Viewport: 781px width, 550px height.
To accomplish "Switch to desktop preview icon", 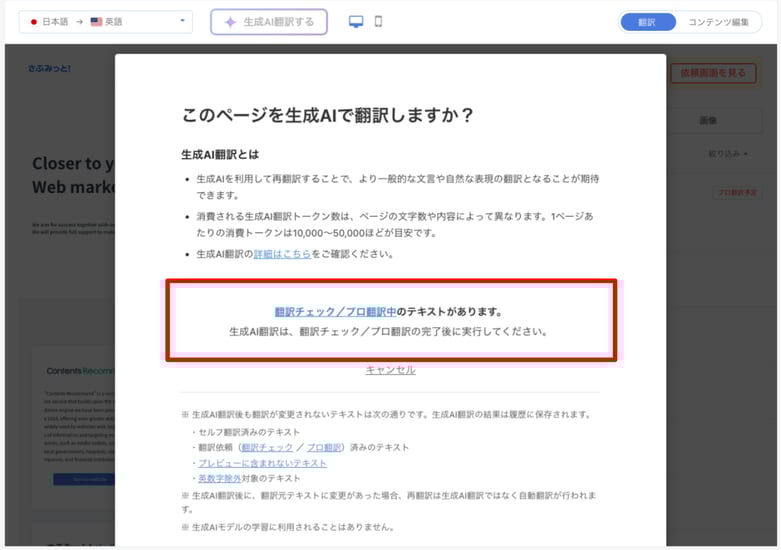I will click(x=356, y=22).
